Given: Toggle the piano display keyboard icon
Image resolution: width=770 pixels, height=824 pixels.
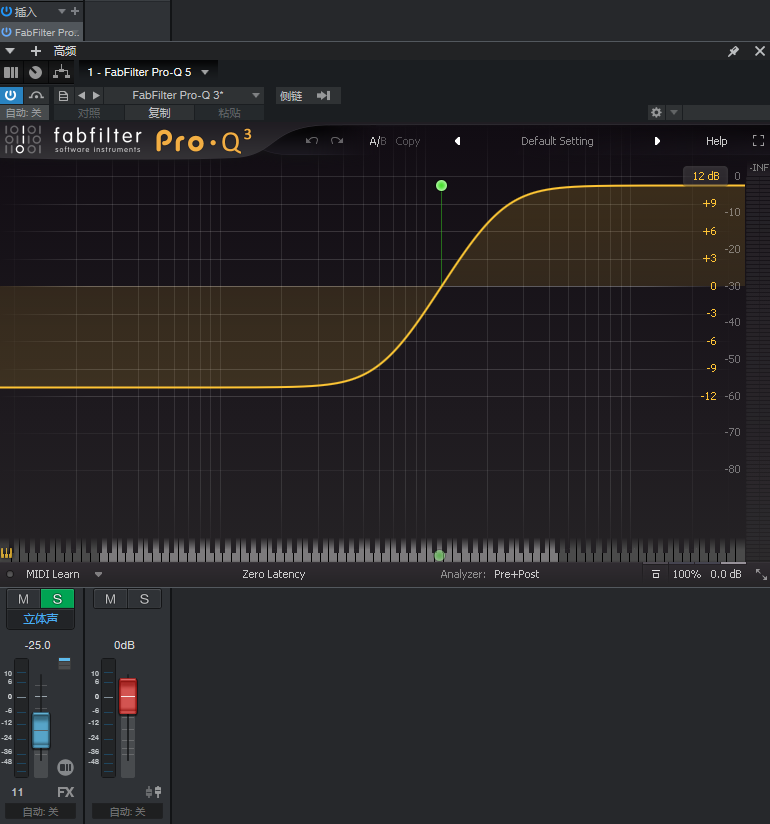Looking at the screenshot, I should (x=6, y=552).
